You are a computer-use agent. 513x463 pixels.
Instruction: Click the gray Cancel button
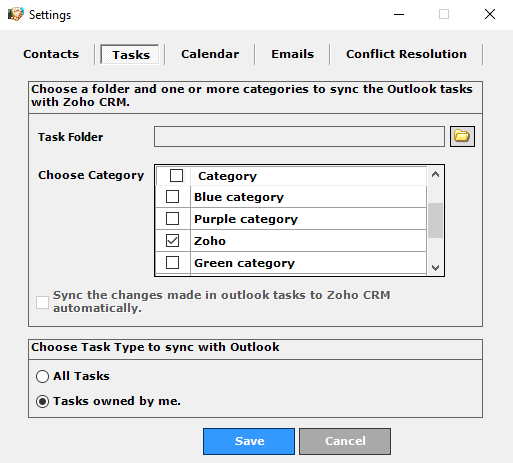tap(345, 441)
